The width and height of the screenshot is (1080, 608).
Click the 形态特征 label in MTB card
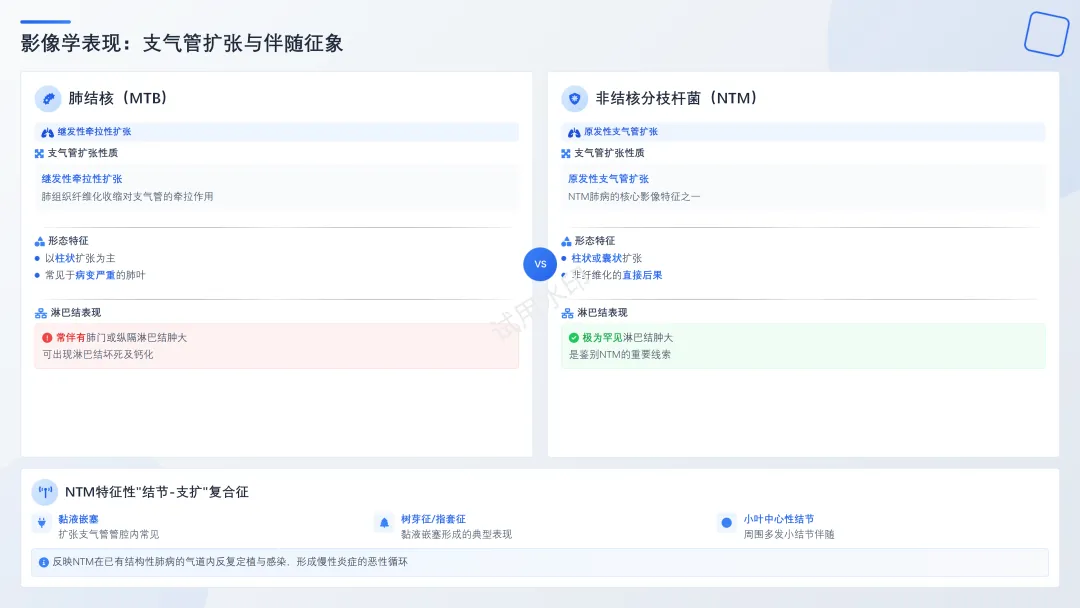(x=68, y=240)
